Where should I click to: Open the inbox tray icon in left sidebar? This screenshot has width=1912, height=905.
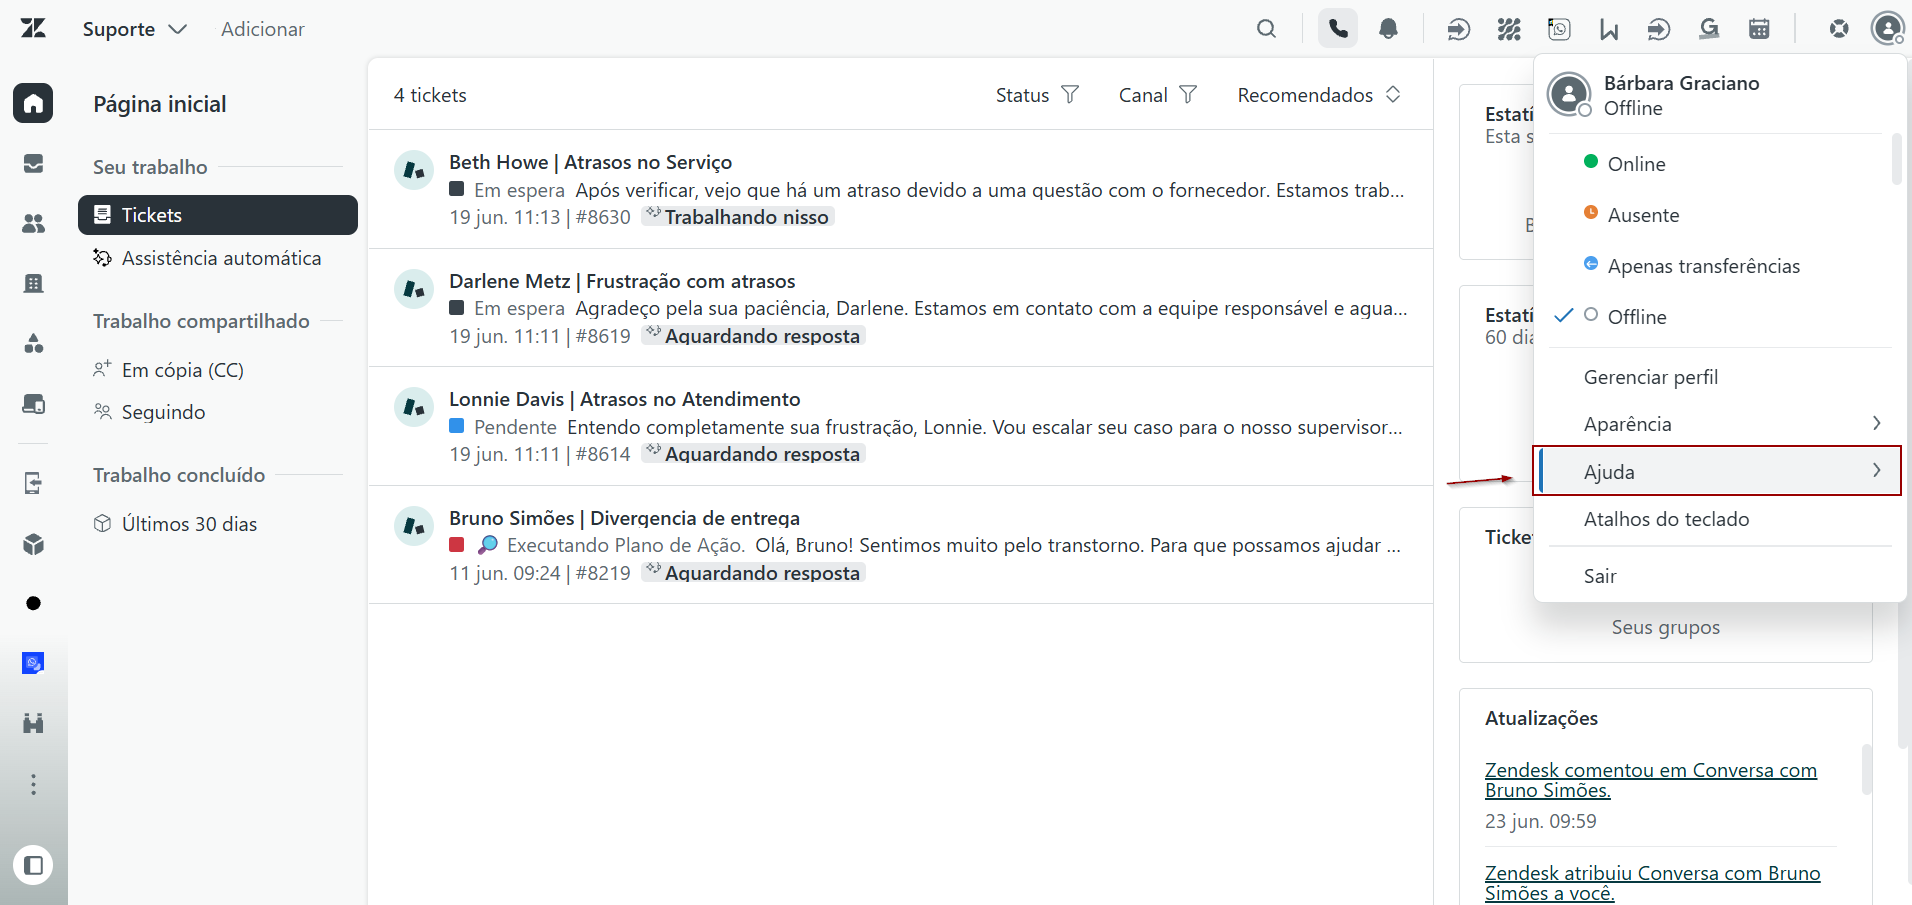pos(33,163)
